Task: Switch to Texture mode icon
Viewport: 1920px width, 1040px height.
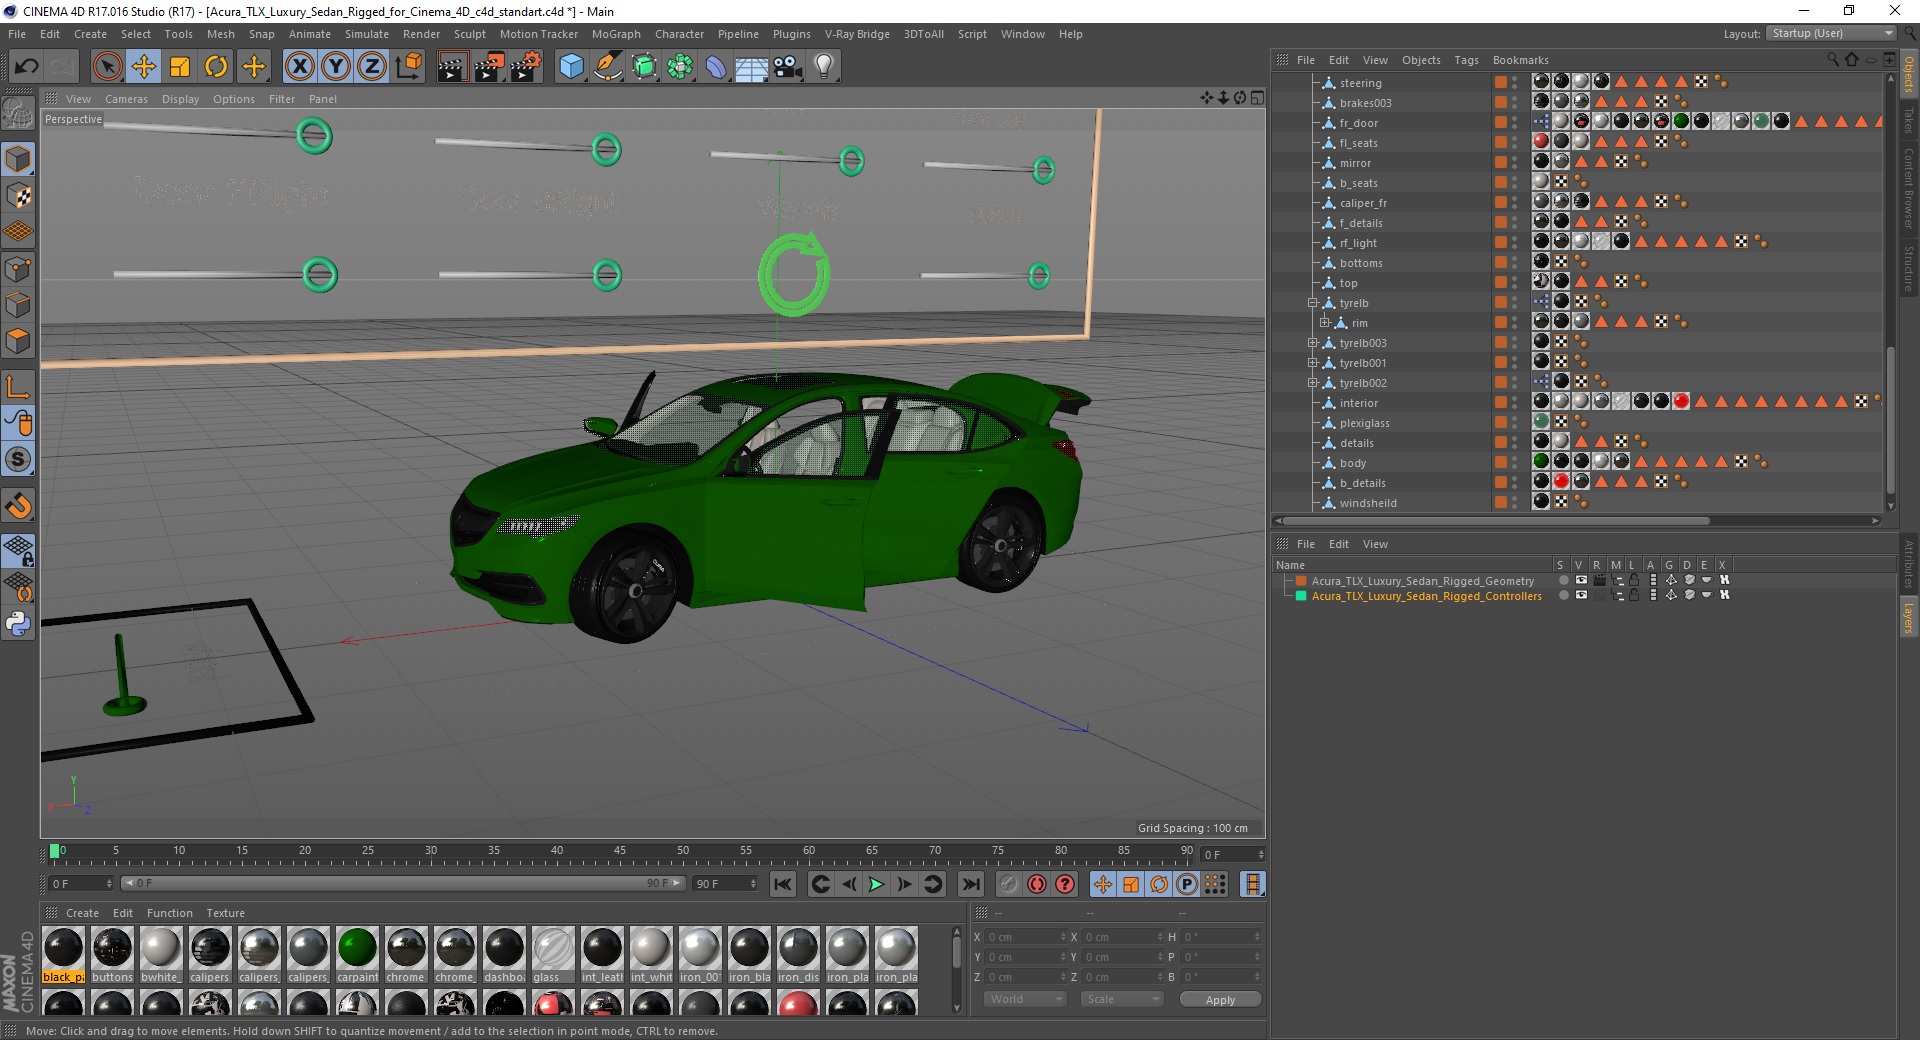Action: pos(18,195)
